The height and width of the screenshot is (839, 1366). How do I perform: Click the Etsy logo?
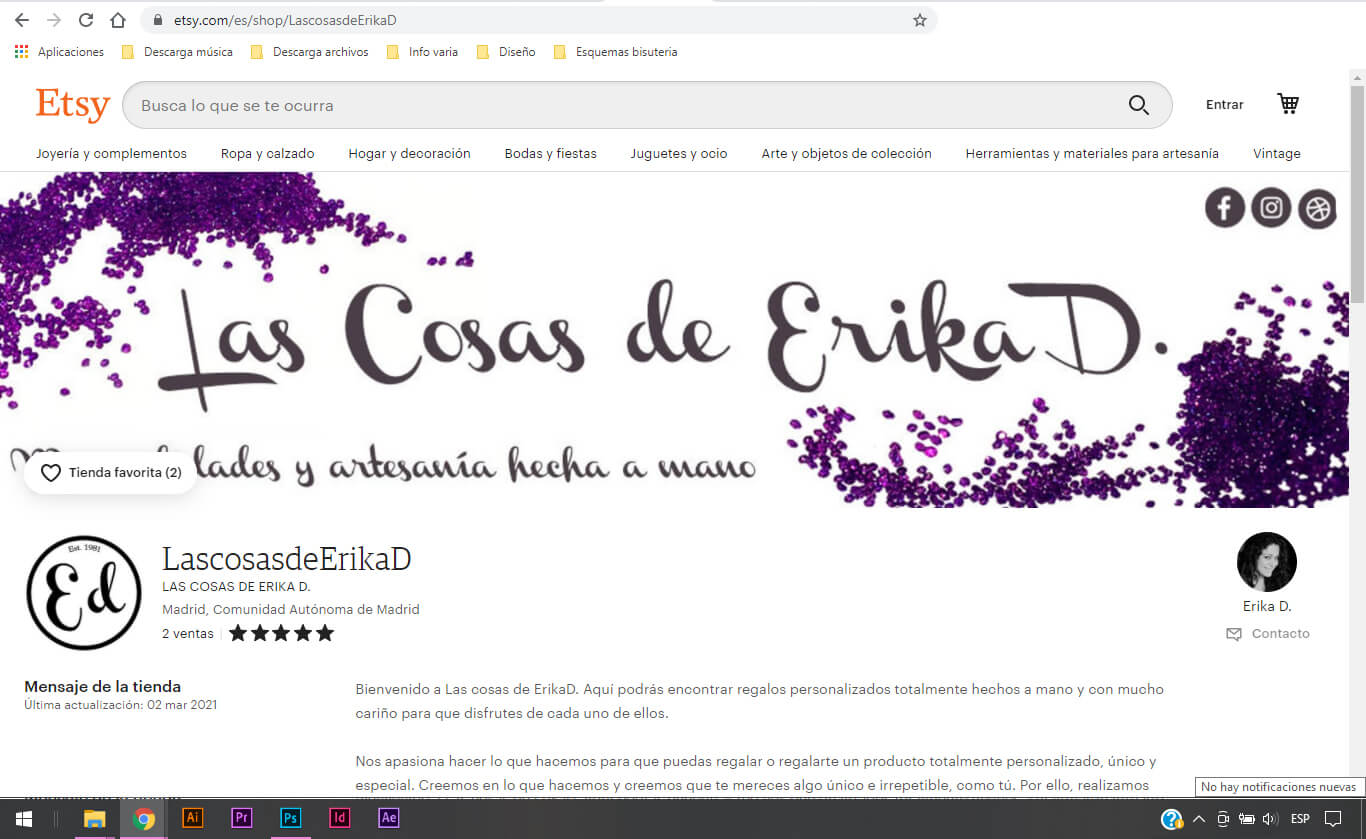pos(72,105)
